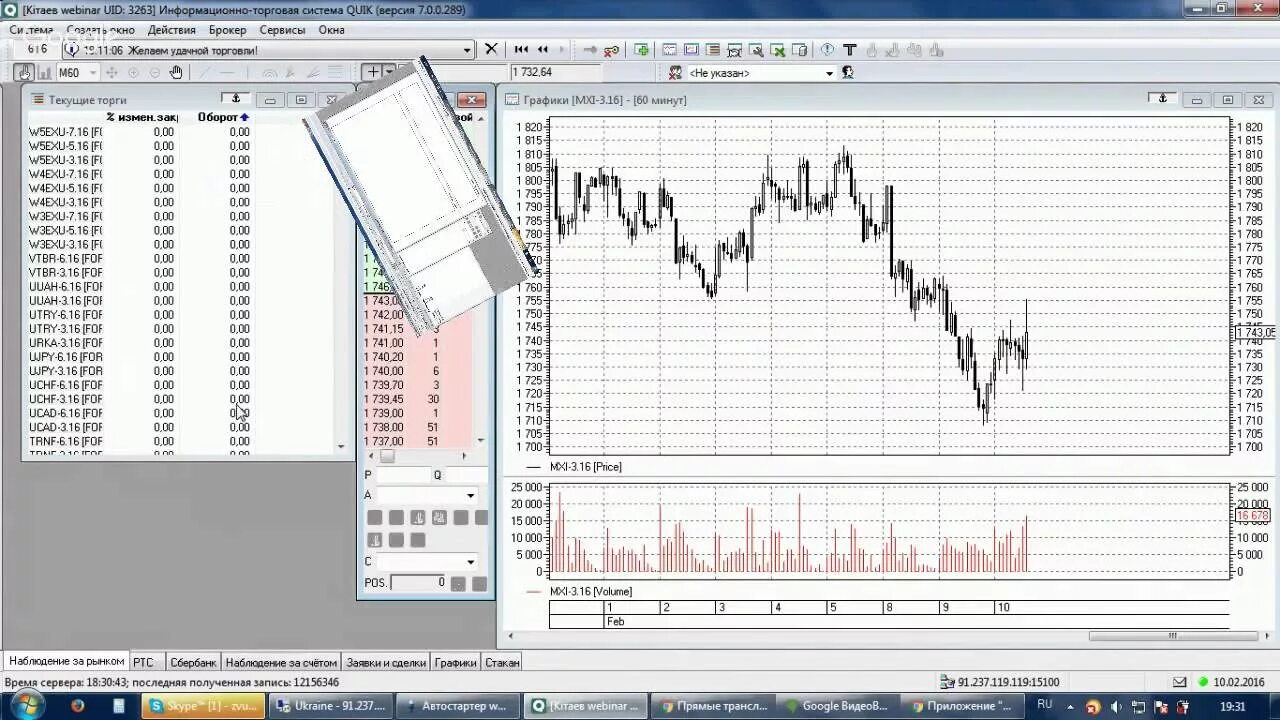The image size is (1280, 720).
Task: Click the order book horizontal scroll thumb
Action: pyautogui.click(x=387, y=456)
